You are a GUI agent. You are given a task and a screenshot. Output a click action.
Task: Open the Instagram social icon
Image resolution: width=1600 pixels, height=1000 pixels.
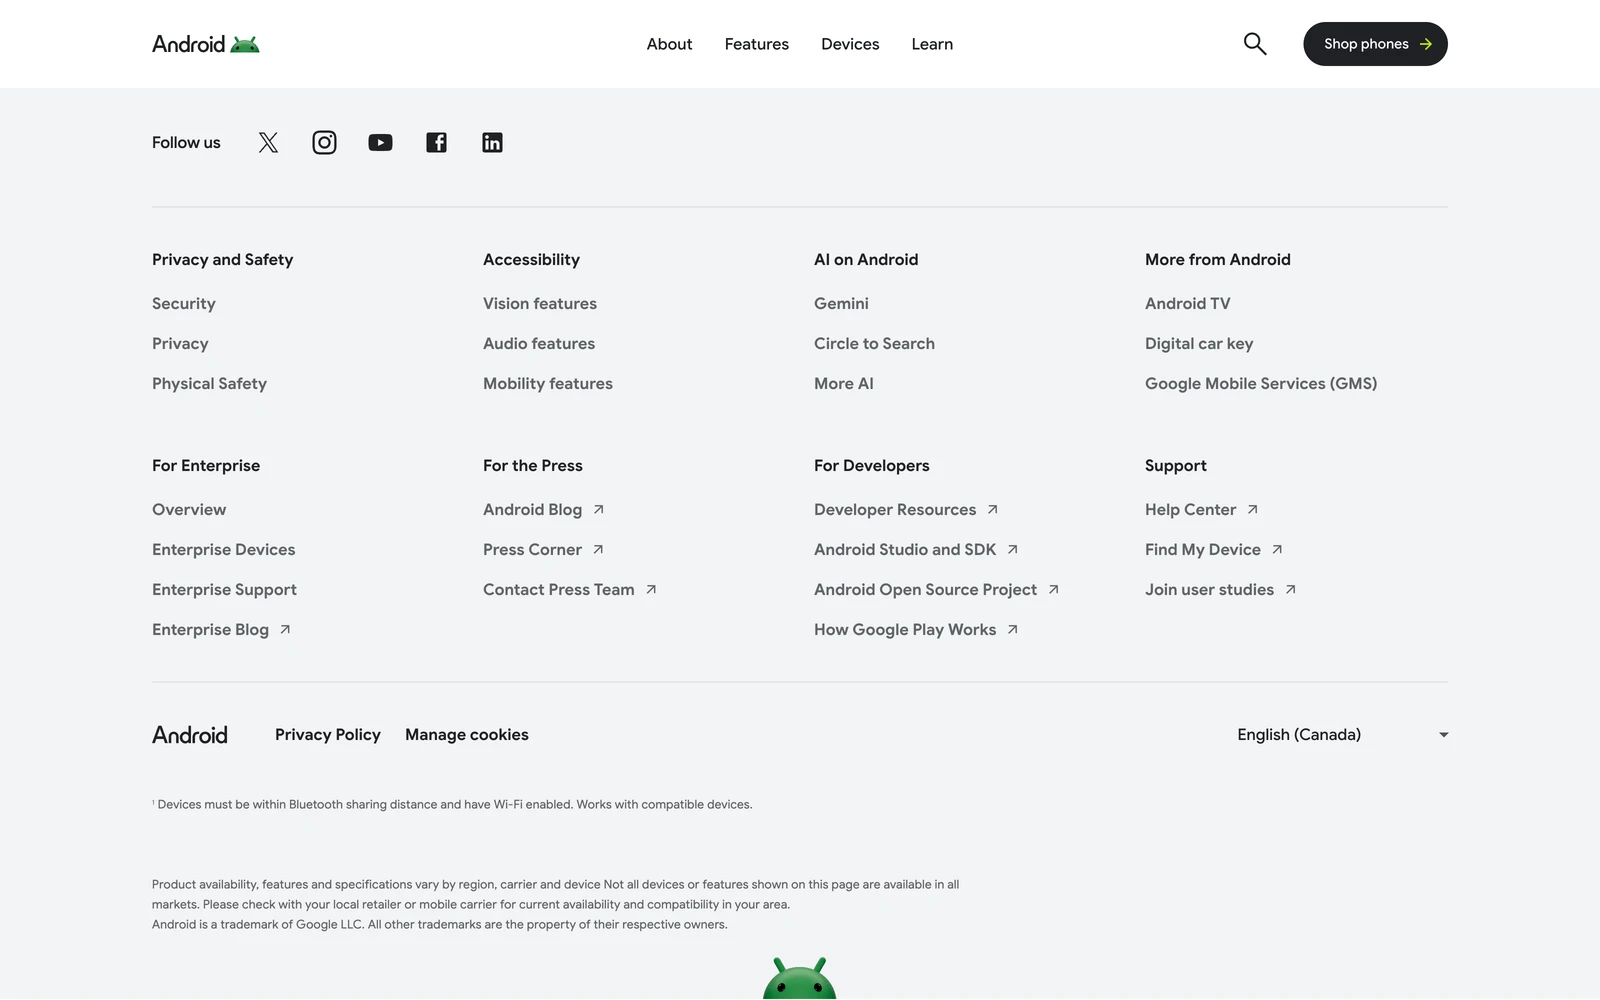tap(324, 143)
